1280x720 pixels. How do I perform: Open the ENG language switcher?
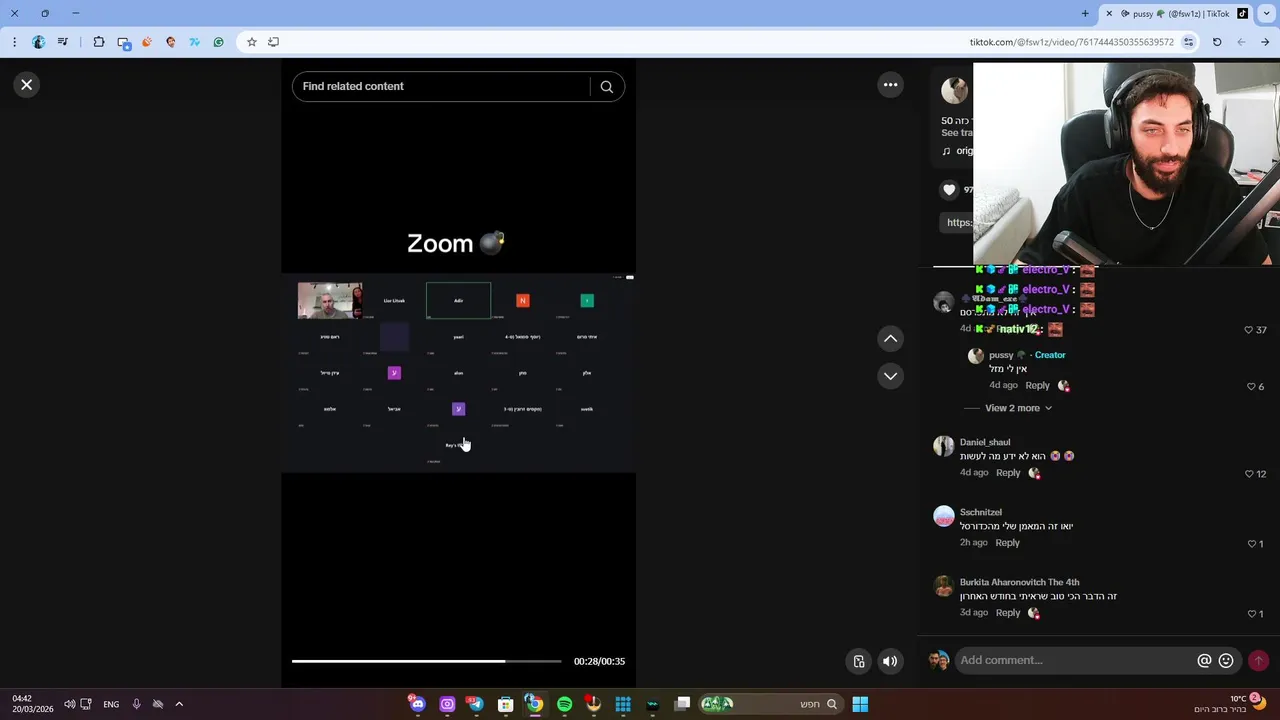(111, 704)
